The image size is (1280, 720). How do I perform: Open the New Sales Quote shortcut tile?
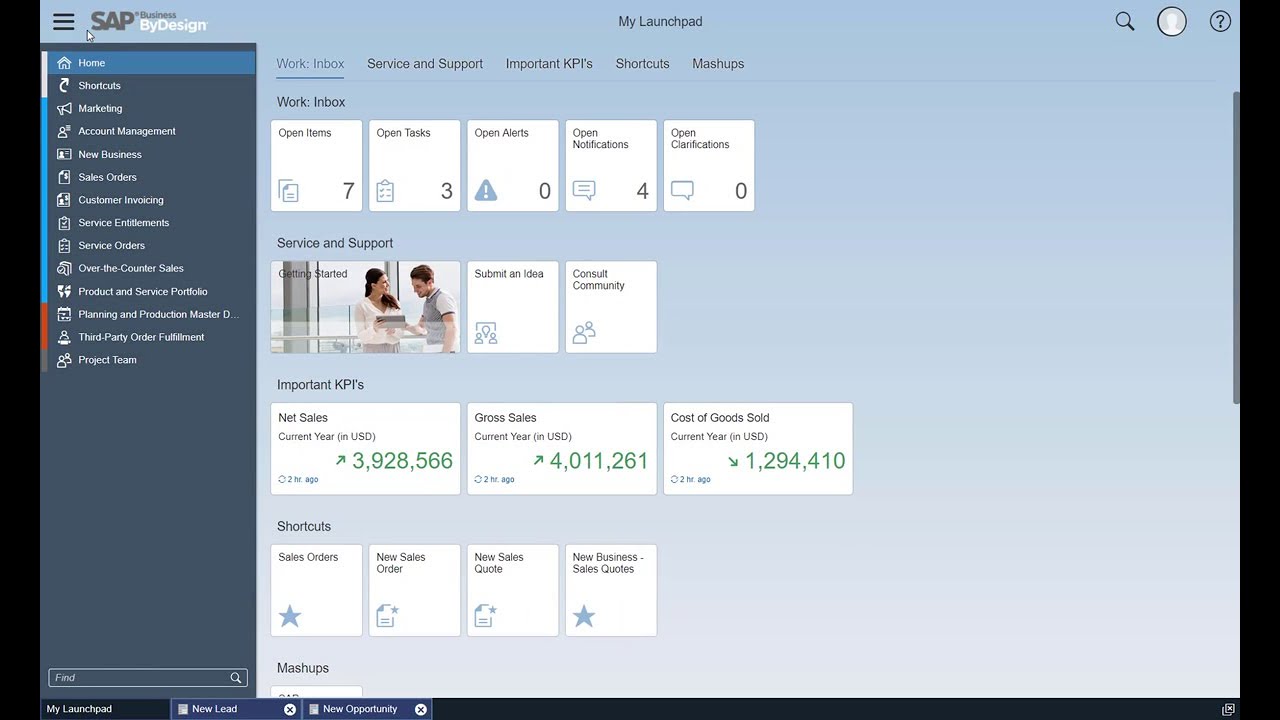(x=513, y=590)
